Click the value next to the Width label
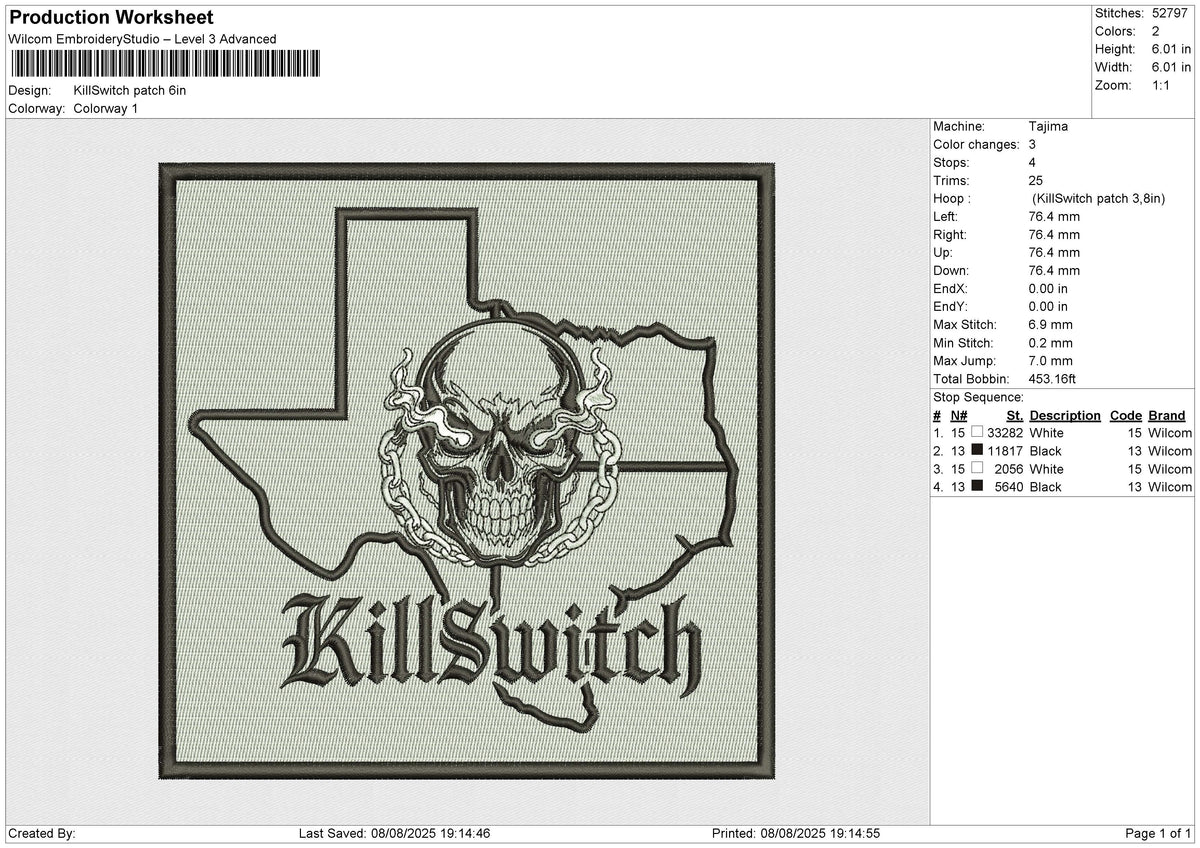 tap(1171, 67)
